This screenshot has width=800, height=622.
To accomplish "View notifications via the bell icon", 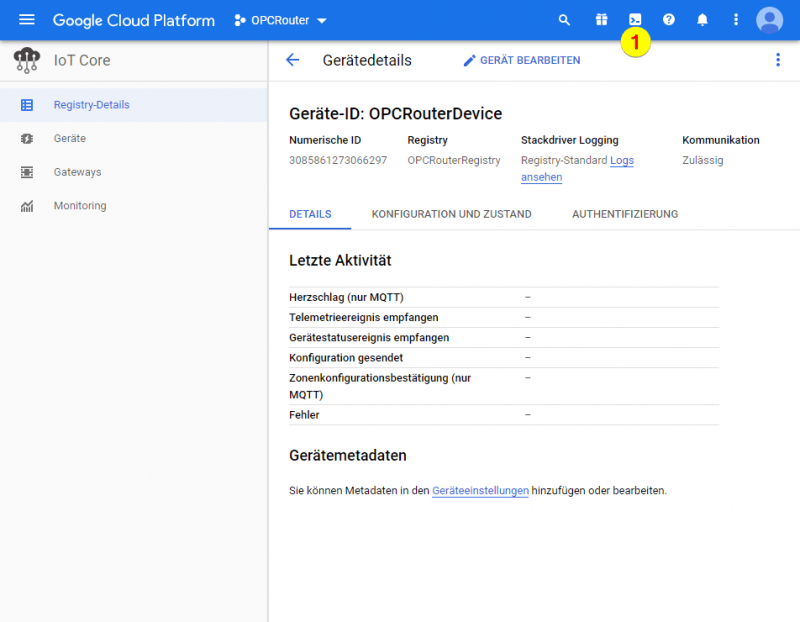I will (x=702, y=19).
